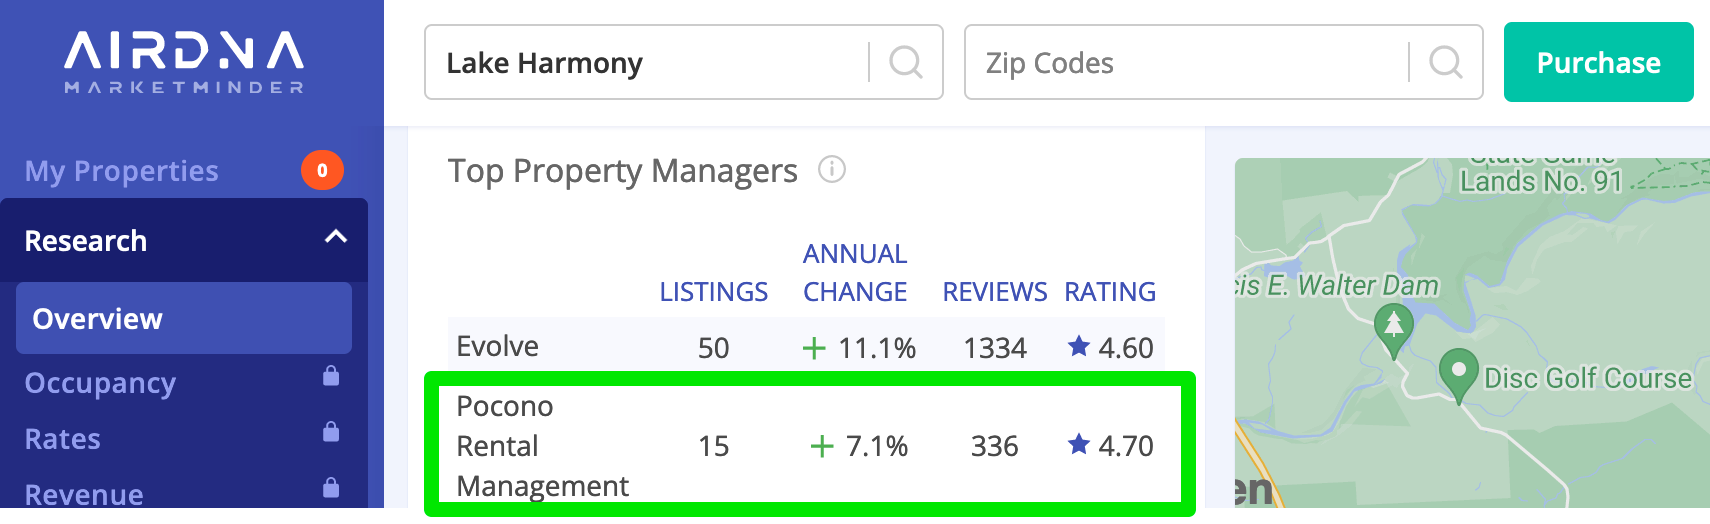This screenshot has width=1710, height=524.
Task: Click the Zip Codes search field
Action: pyautogui.click(x=1224, y=62)
